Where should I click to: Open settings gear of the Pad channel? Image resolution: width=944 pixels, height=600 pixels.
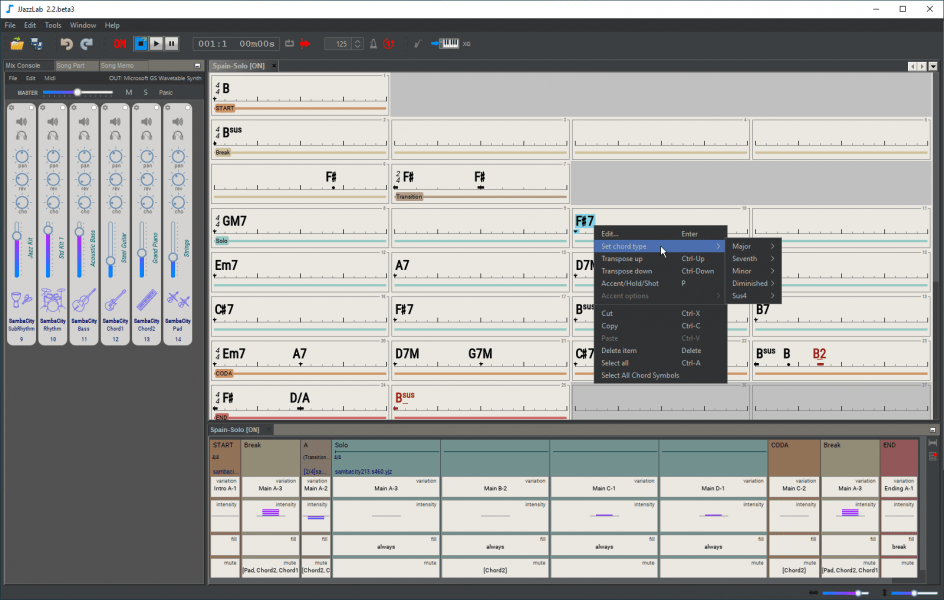168,108
